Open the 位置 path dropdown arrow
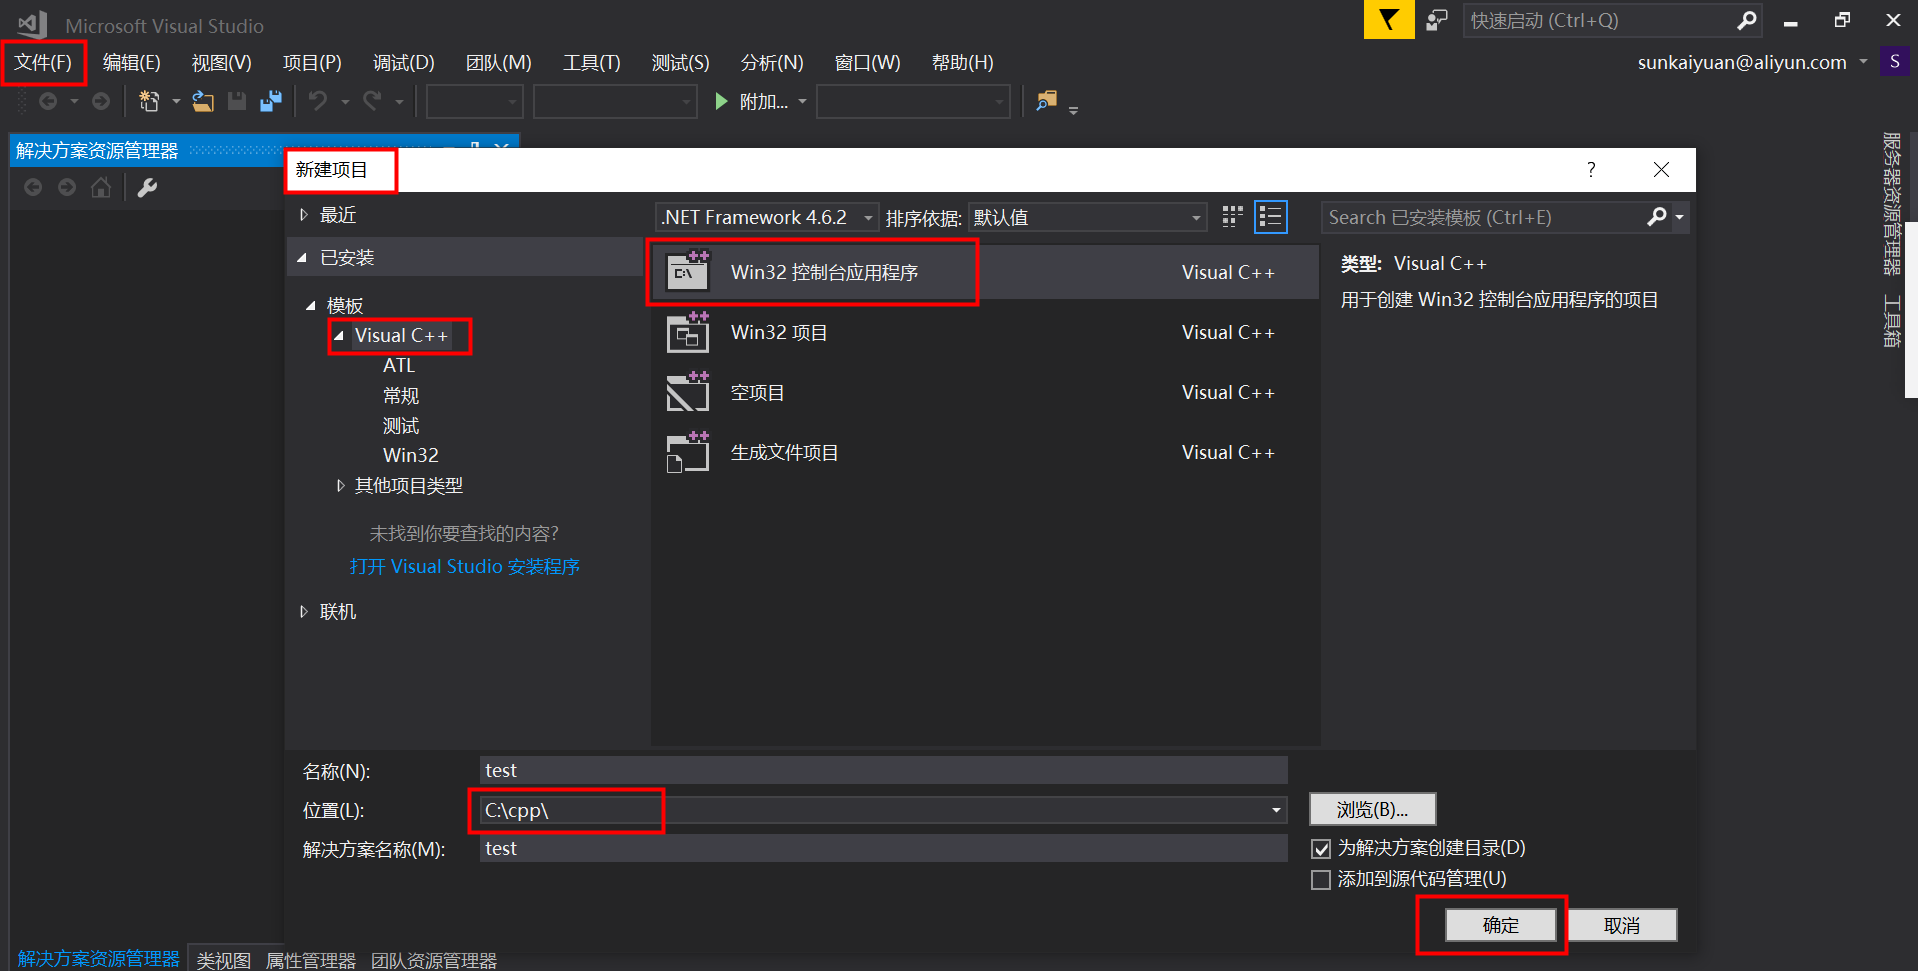Screen dimensions: 1918x971 (x=1276, y=810)
